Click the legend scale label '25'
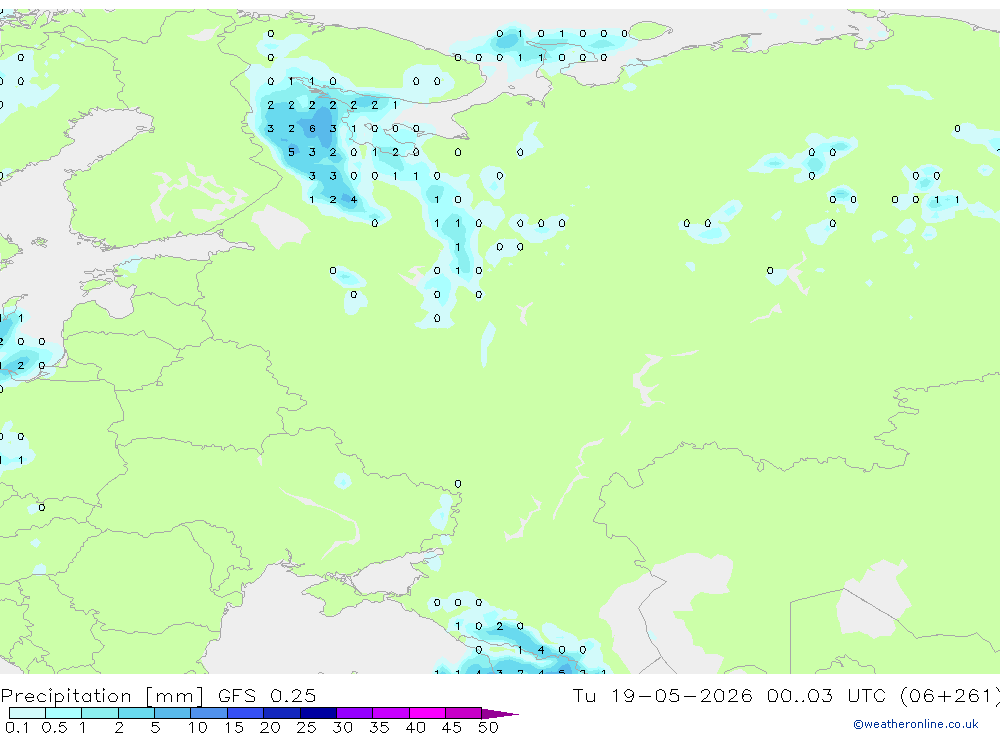This screenshot has width=1000, height=733. [x=306, y=727]
